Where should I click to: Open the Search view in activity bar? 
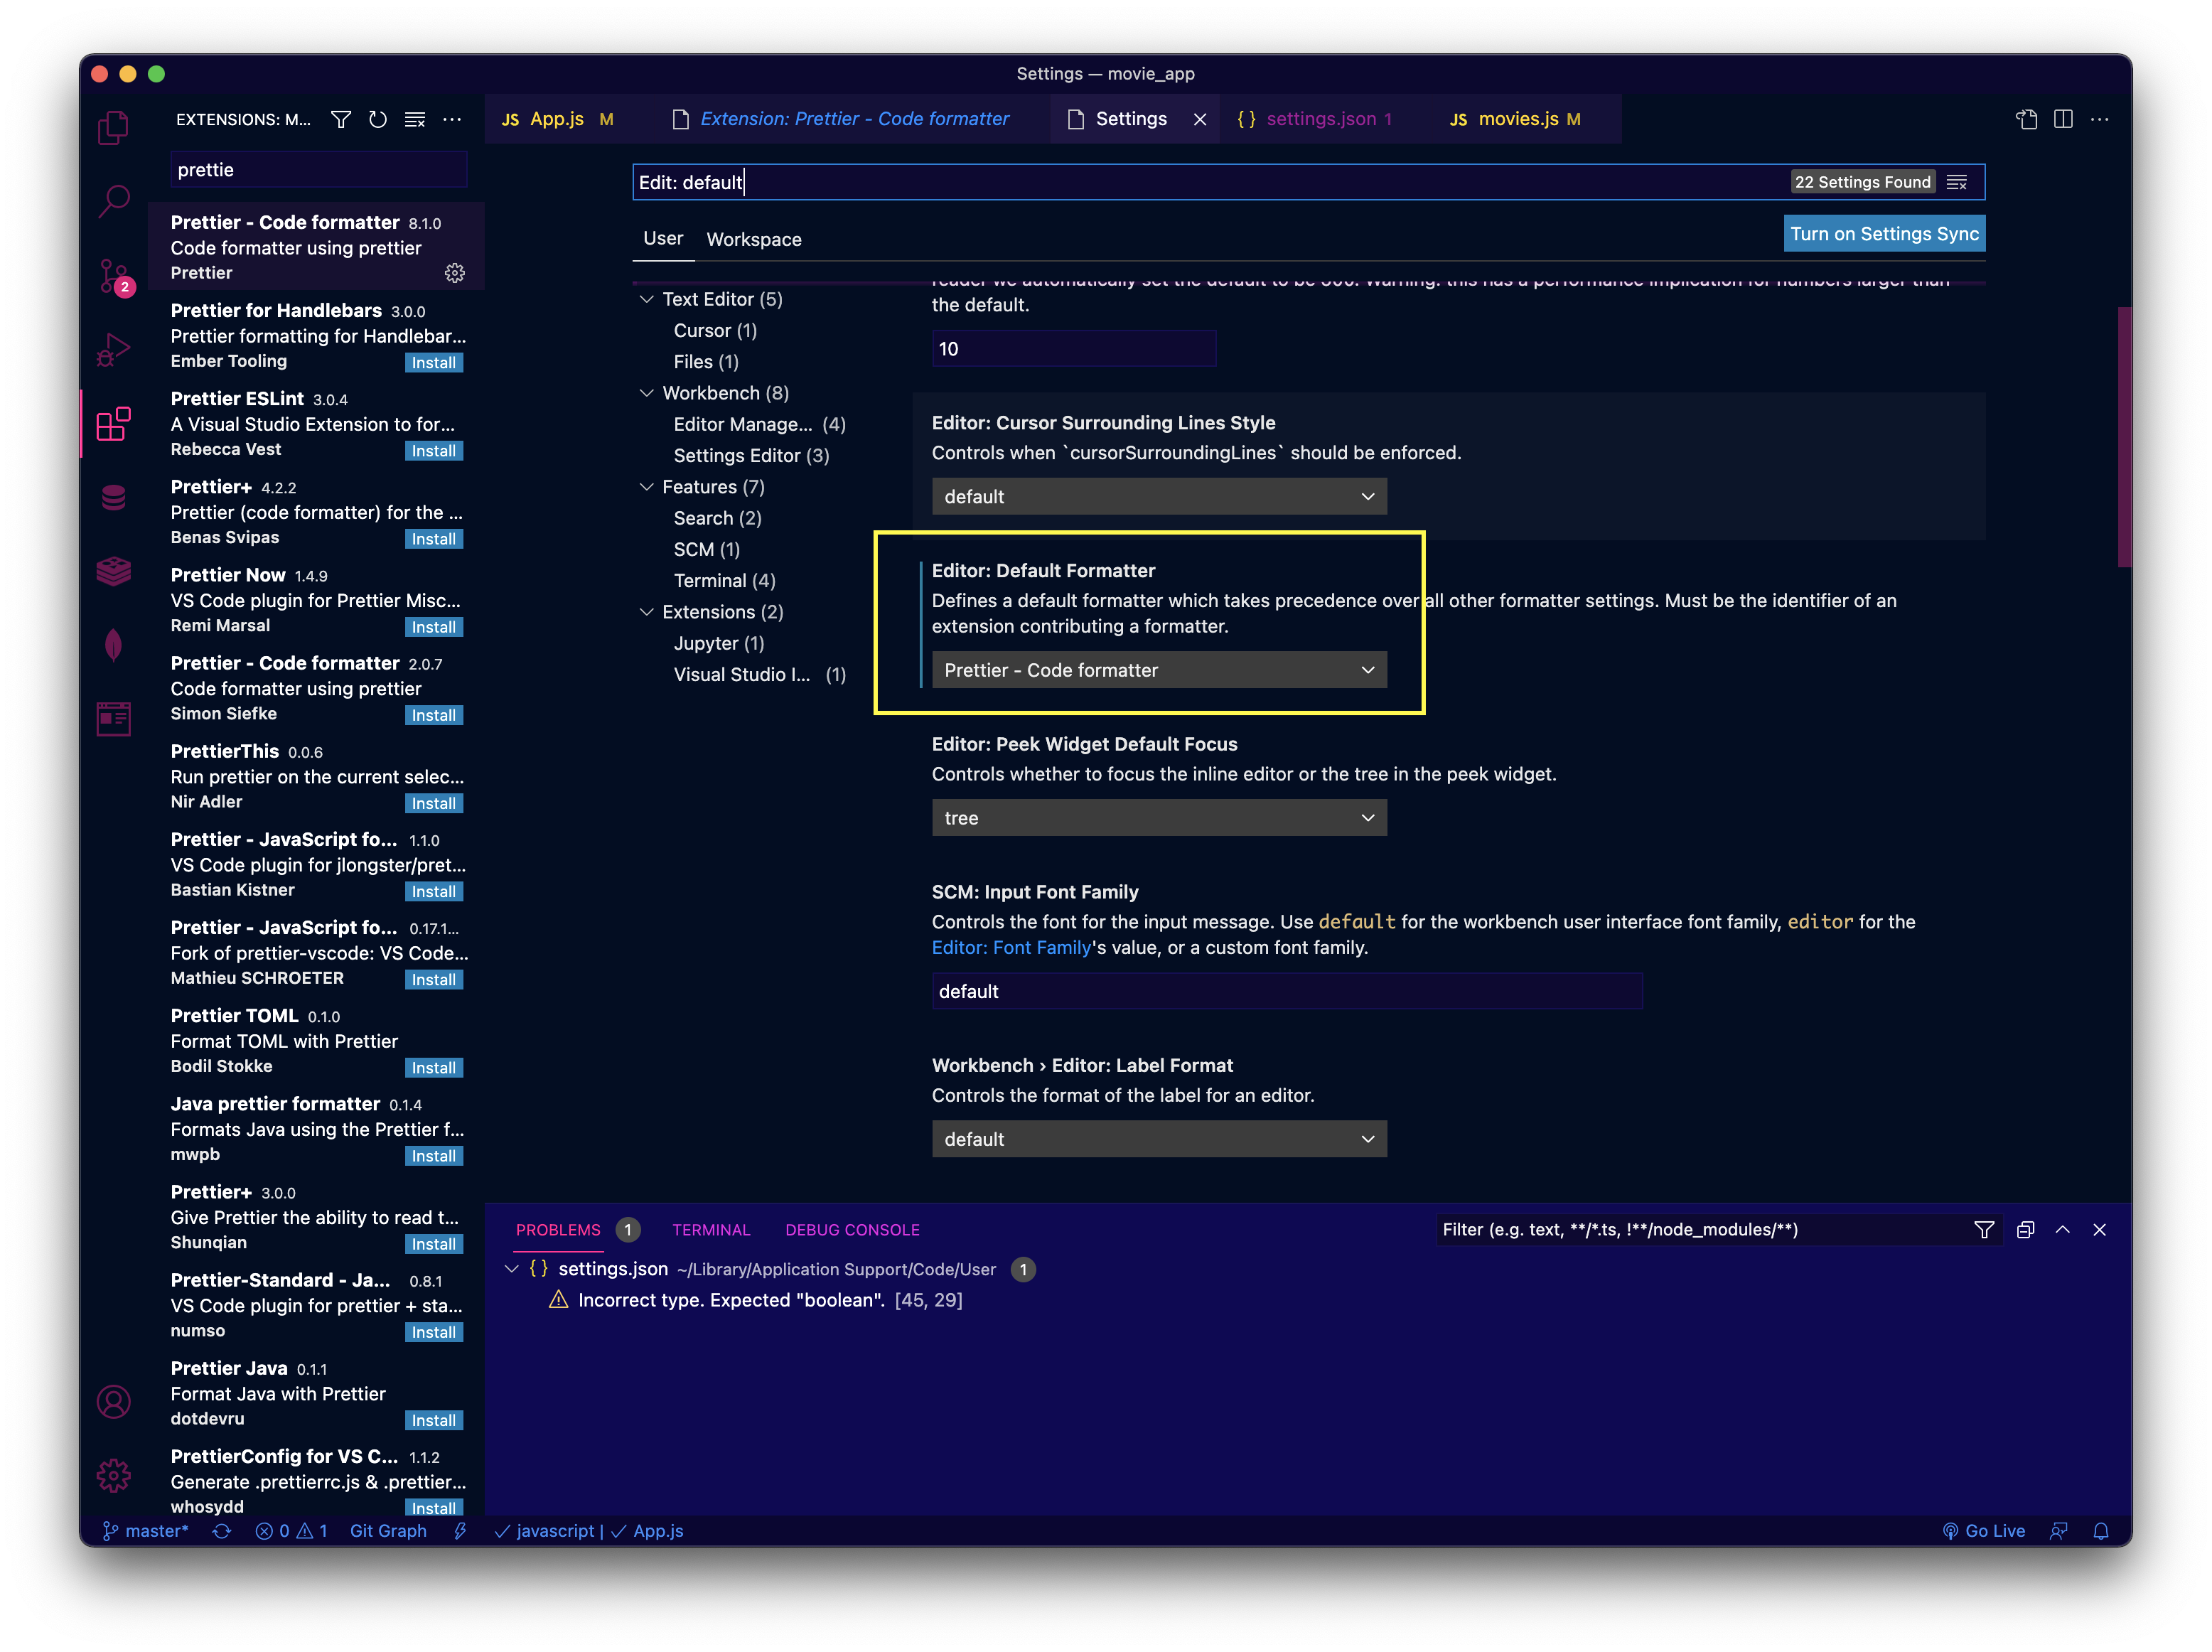(113, 201)
